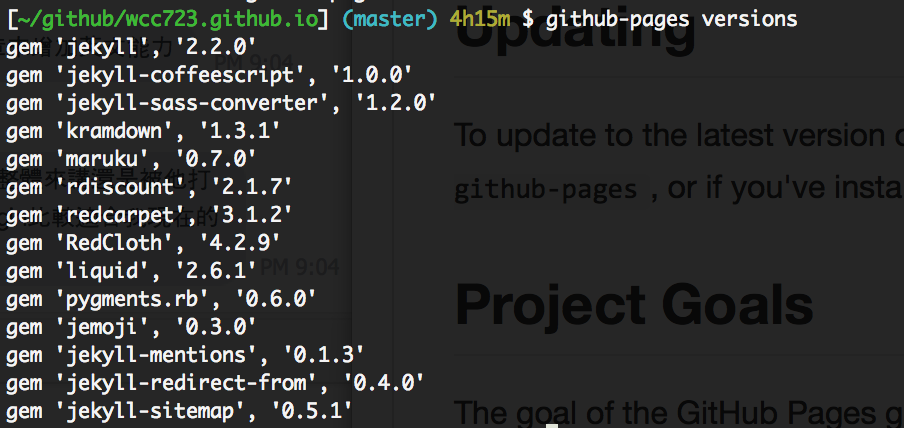Click the gem 'liquid', '2.6.1' line

(131, 271)
